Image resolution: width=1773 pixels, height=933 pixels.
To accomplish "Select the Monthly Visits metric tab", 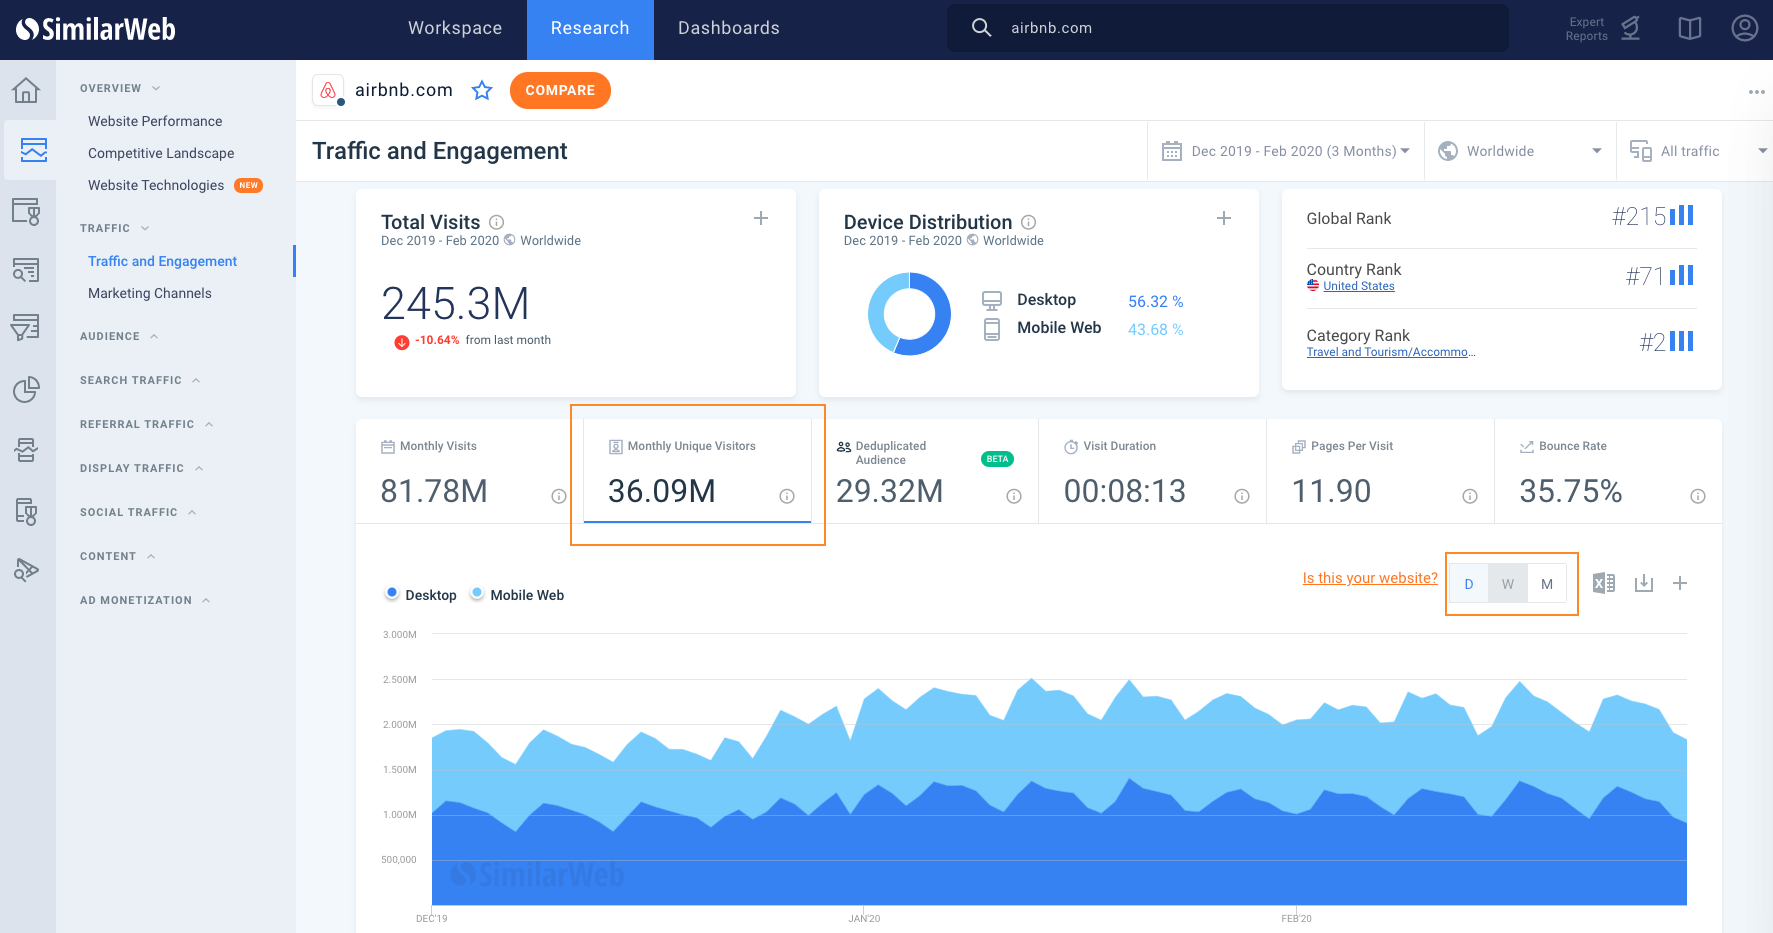I will click(470, 471).
